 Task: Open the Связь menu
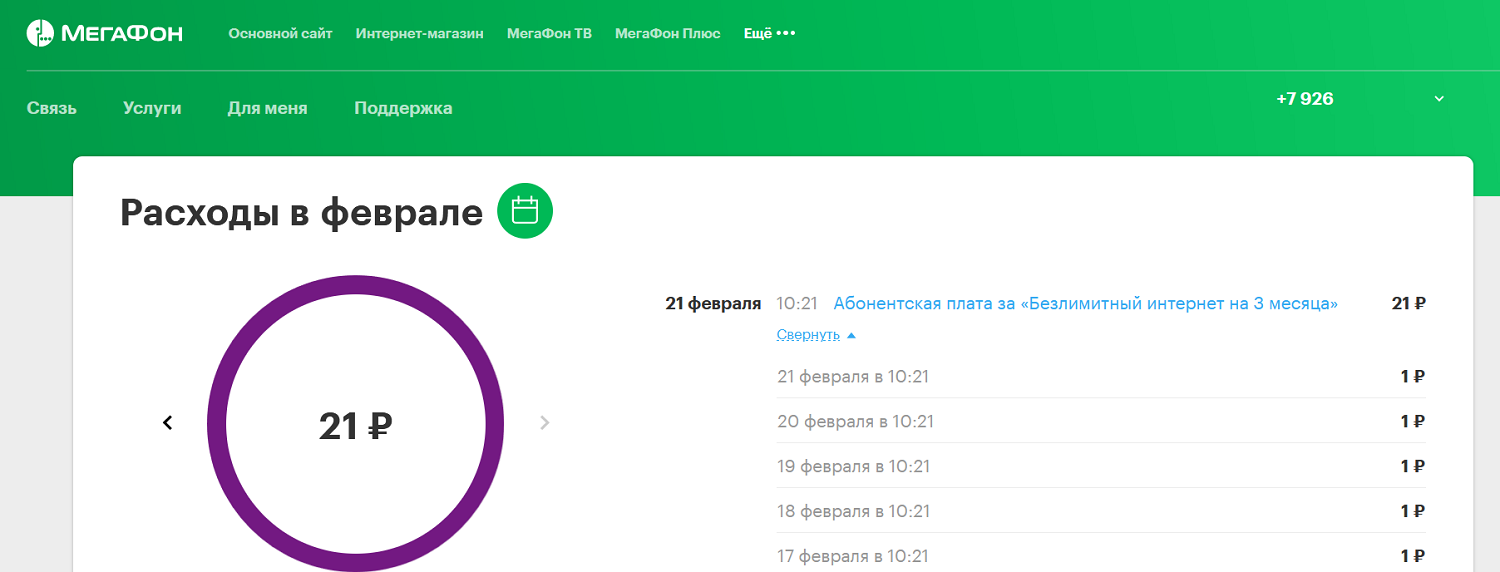click(52, 108)
